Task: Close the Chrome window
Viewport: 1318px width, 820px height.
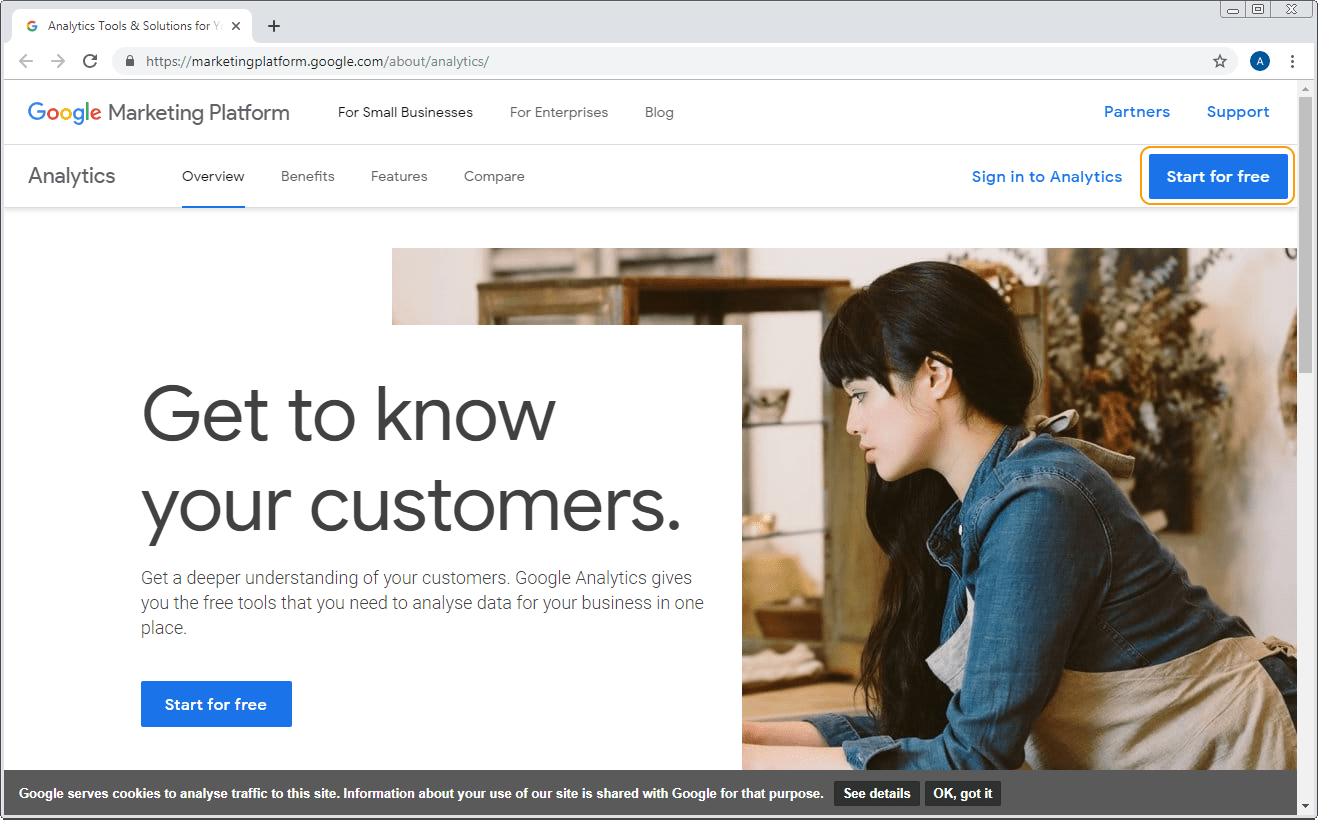Action: coord(1291,9)
